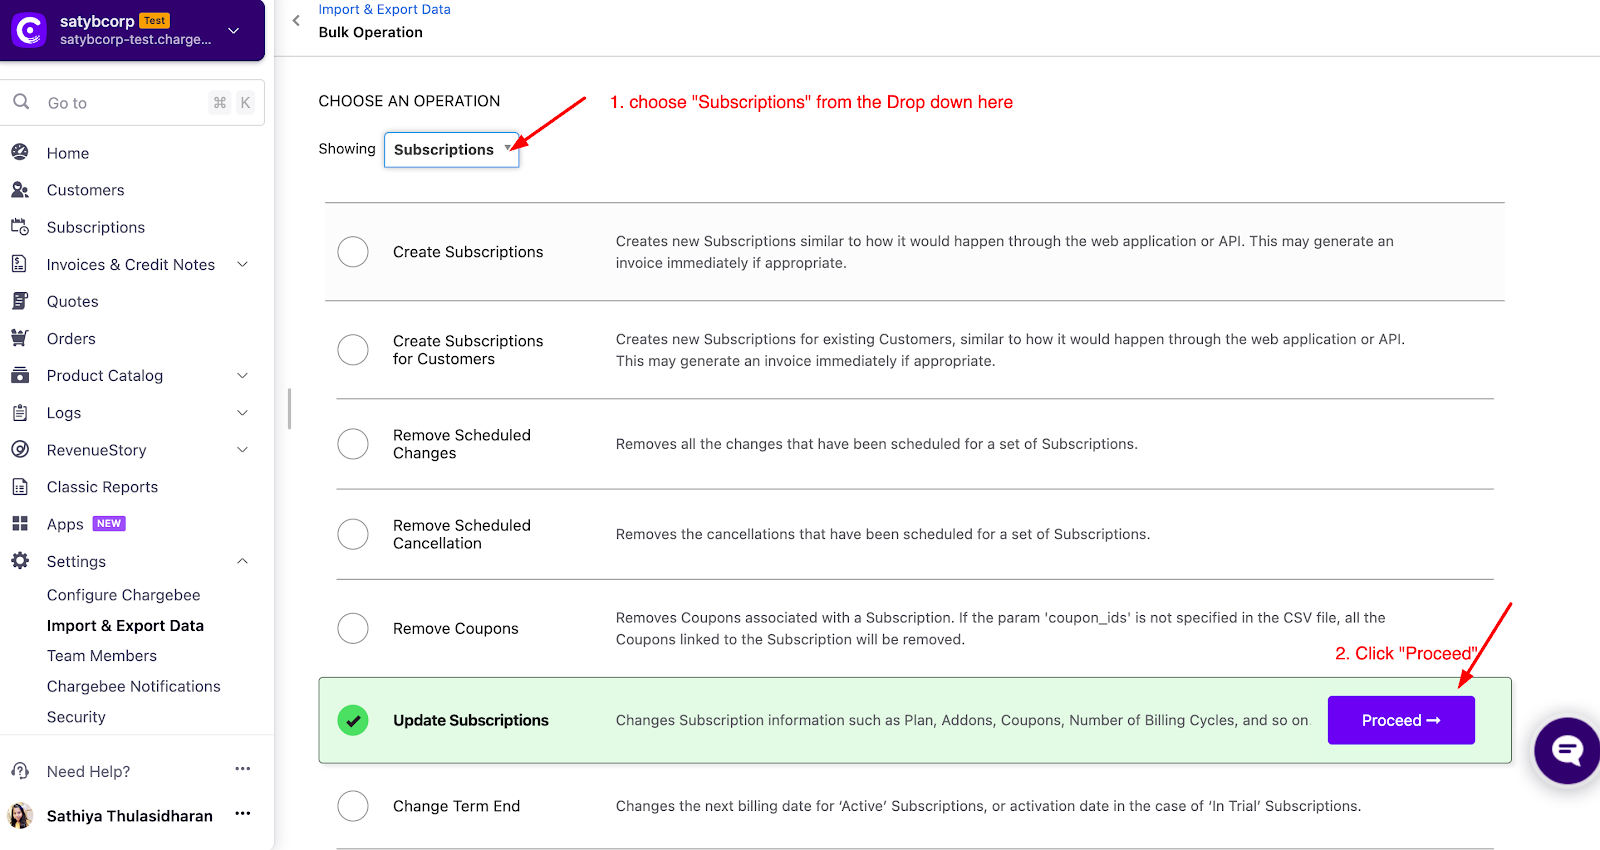The height and width of the screenshot is (850, 1600).
Task: Open Team Members under Settings
Action: pyautogui.click(x=102, y=656)
